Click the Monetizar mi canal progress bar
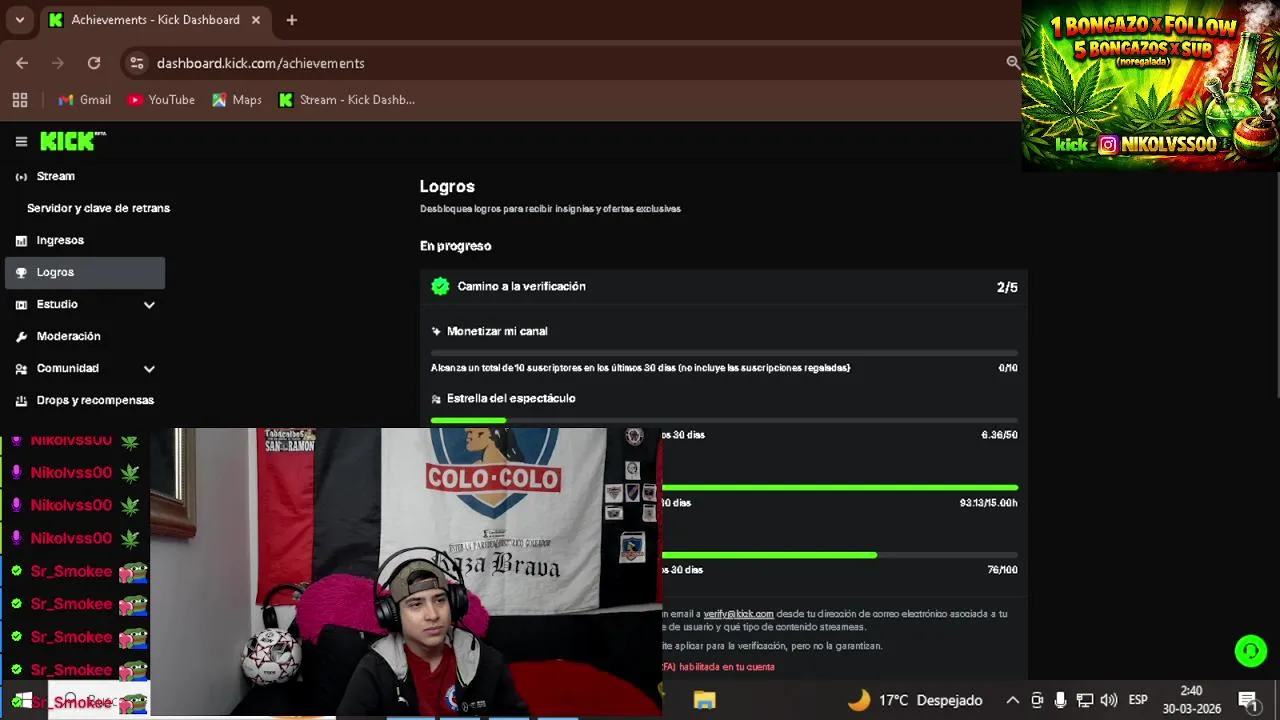This screenshot has width=1280, height=720. 724,353
